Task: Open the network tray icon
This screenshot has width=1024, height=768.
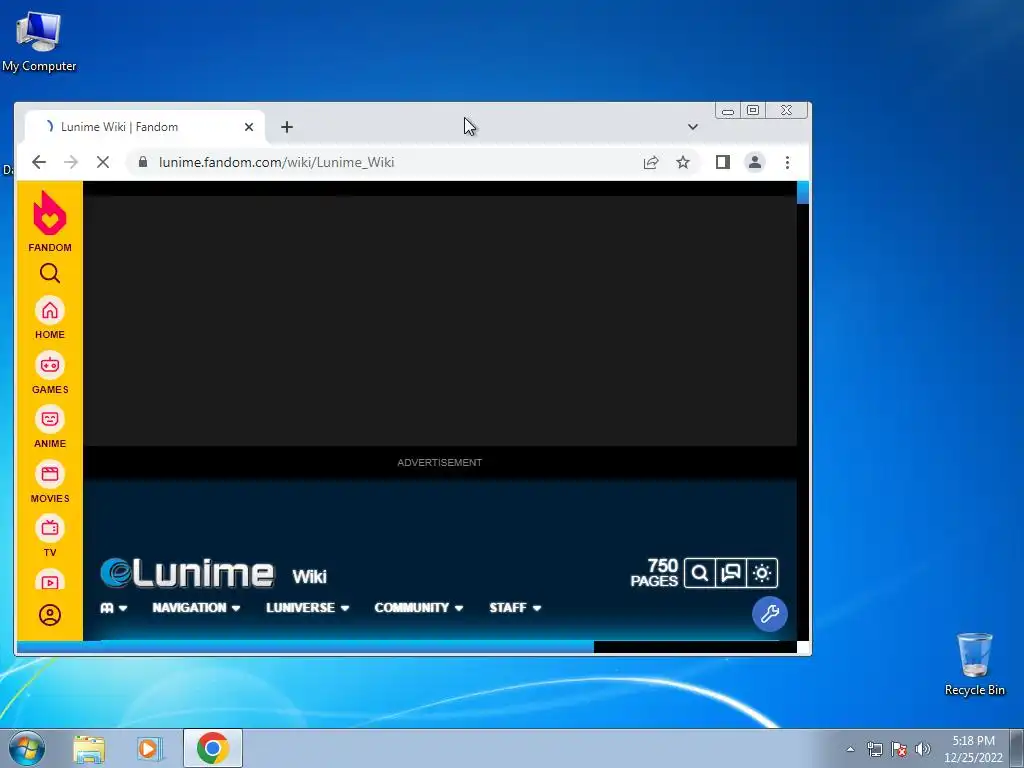Action: pyautogui.click(x=874, y=749)
